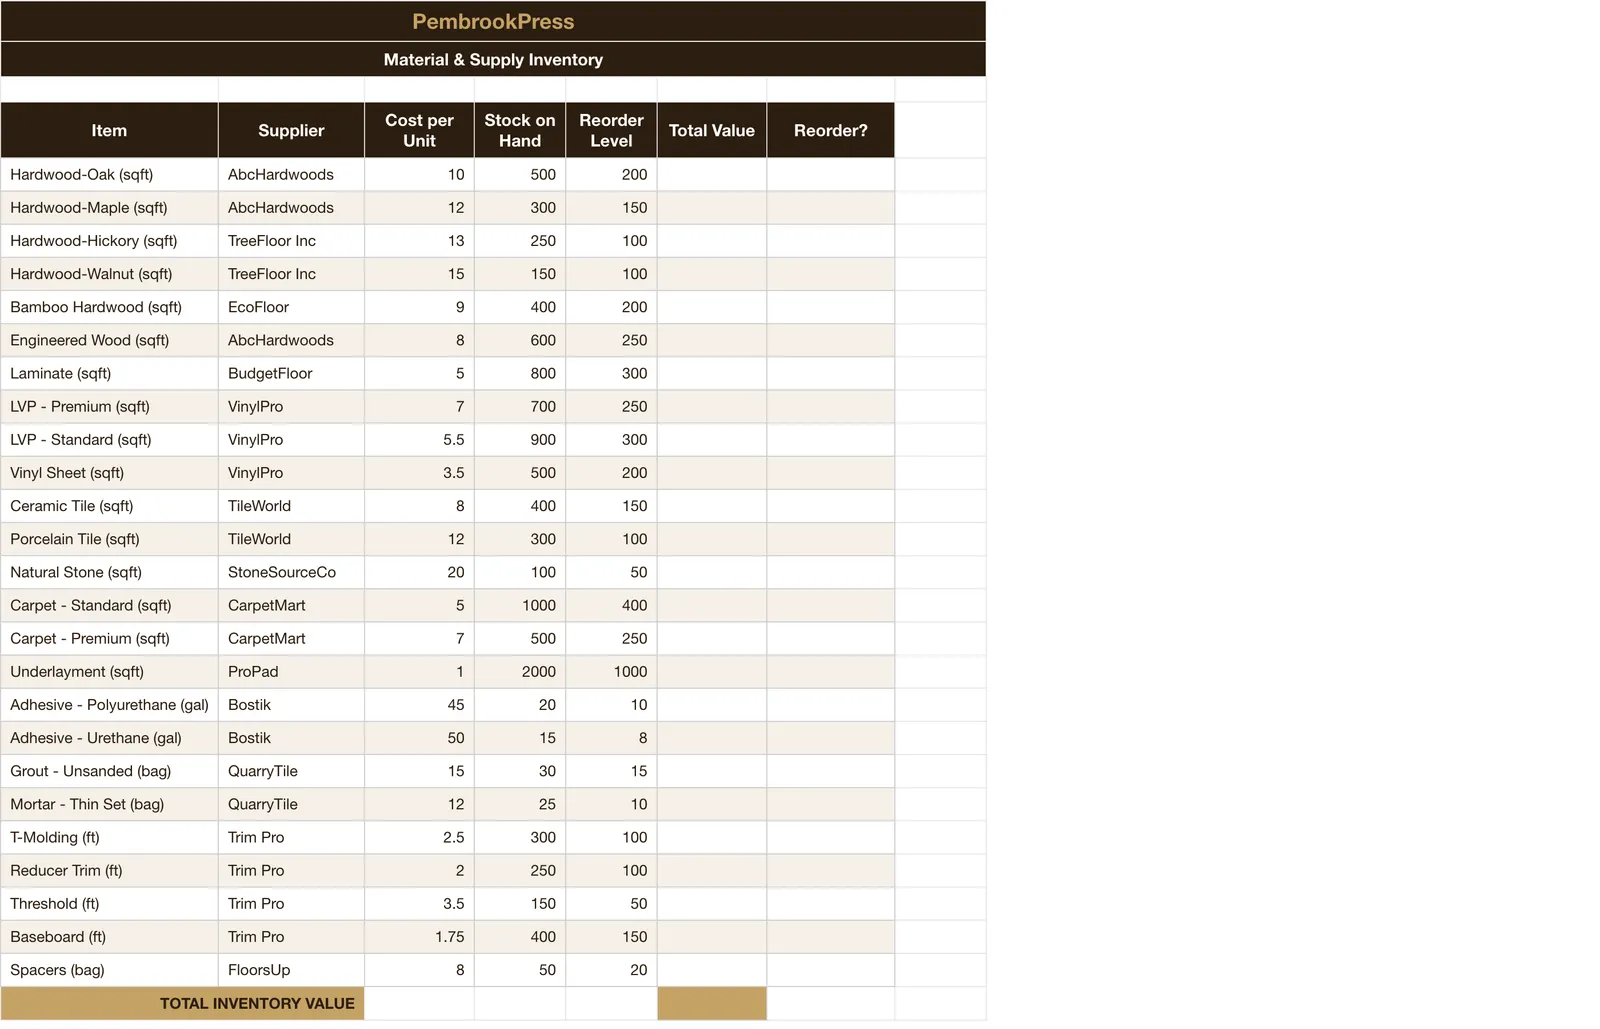Click the gold total inventory value cell
The image size is (1600, 1029).
point(712,1003)
